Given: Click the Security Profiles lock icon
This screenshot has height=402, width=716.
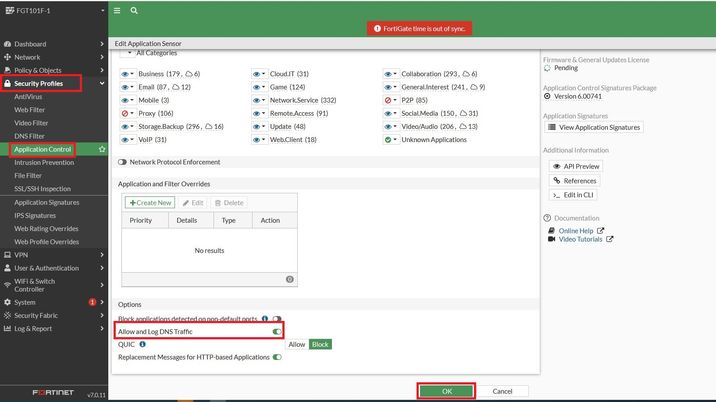Looking at the screenshot, I should coord(7,84).
